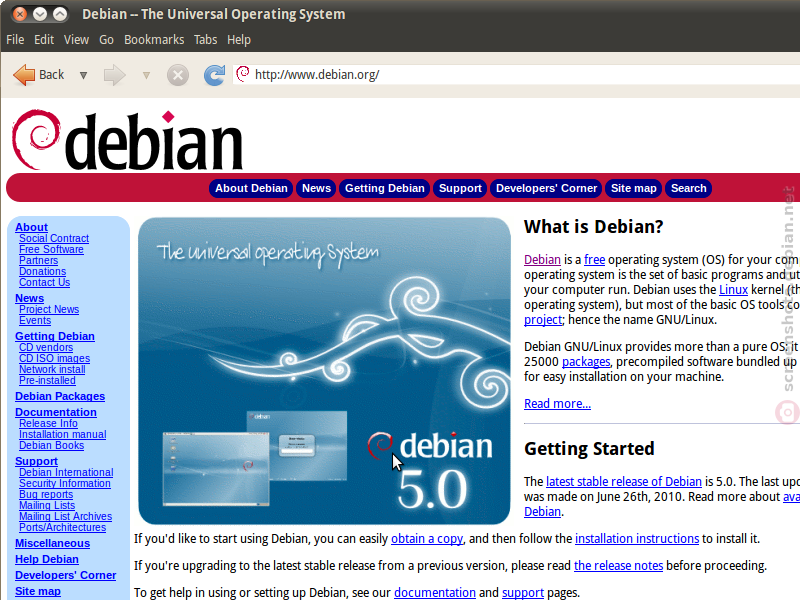Open the Documentation sidebar link
This screenshot has height=600, width=800.
[x=56, y=412]
